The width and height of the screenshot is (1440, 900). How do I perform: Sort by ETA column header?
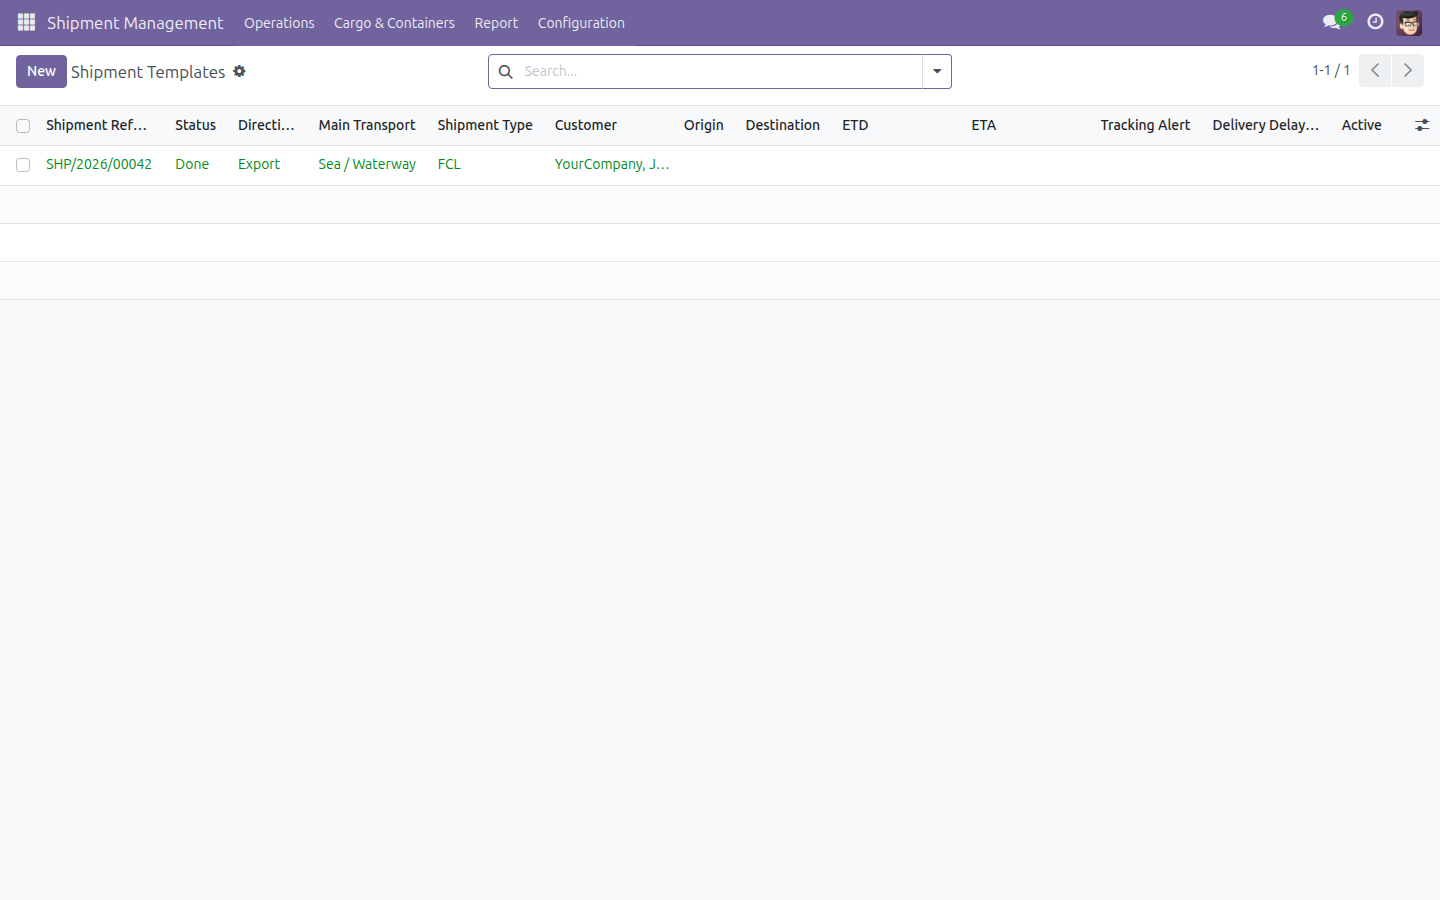[x=983, y=125]
